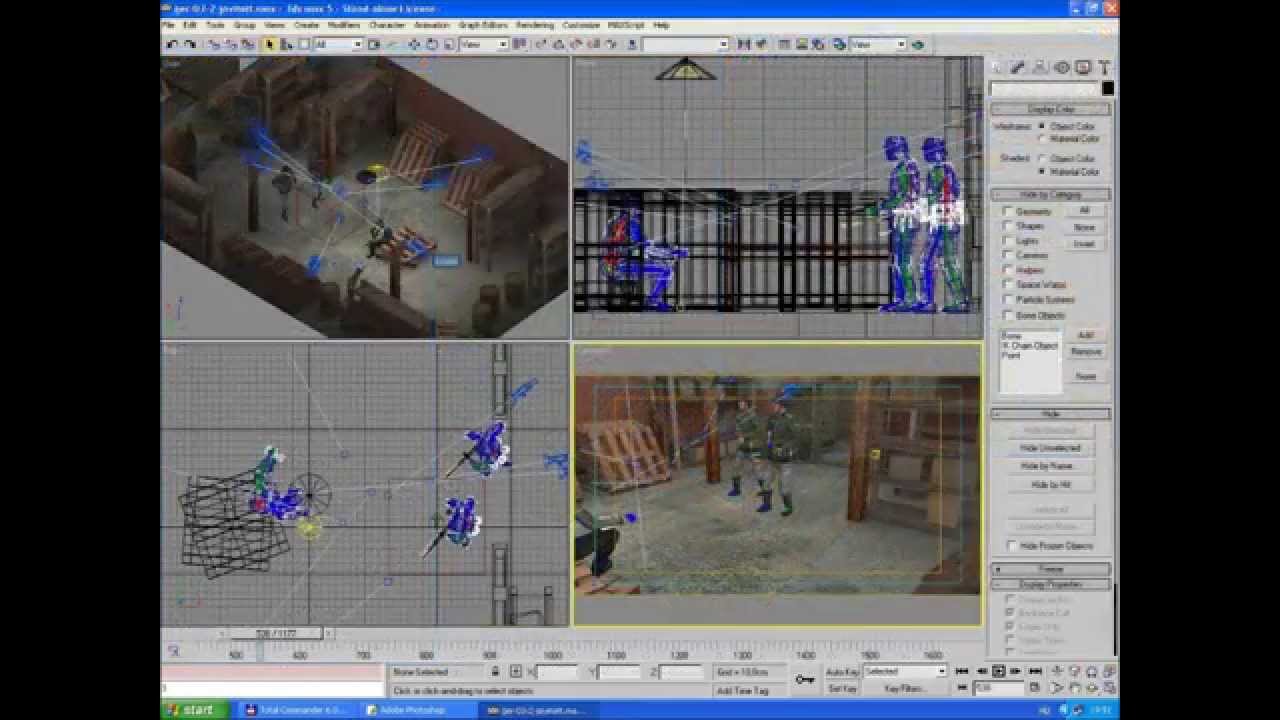Click the large key set-keys icon

805,679
